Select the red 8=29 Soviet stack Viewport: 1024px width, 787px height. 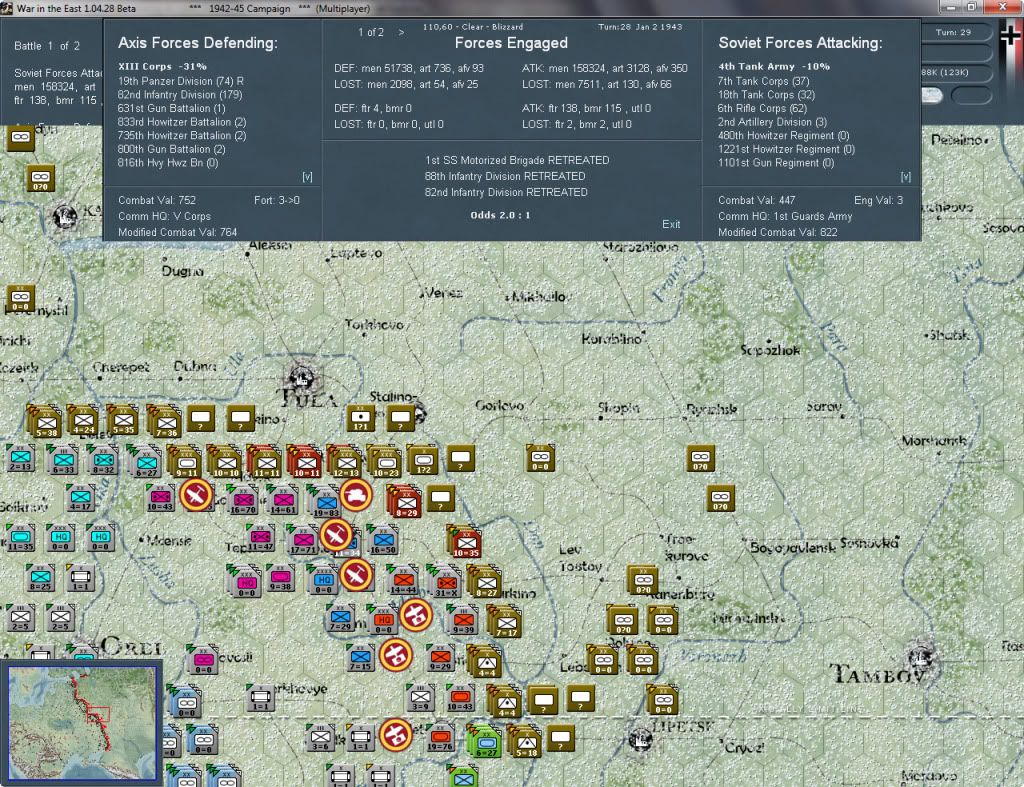(404, 501)
